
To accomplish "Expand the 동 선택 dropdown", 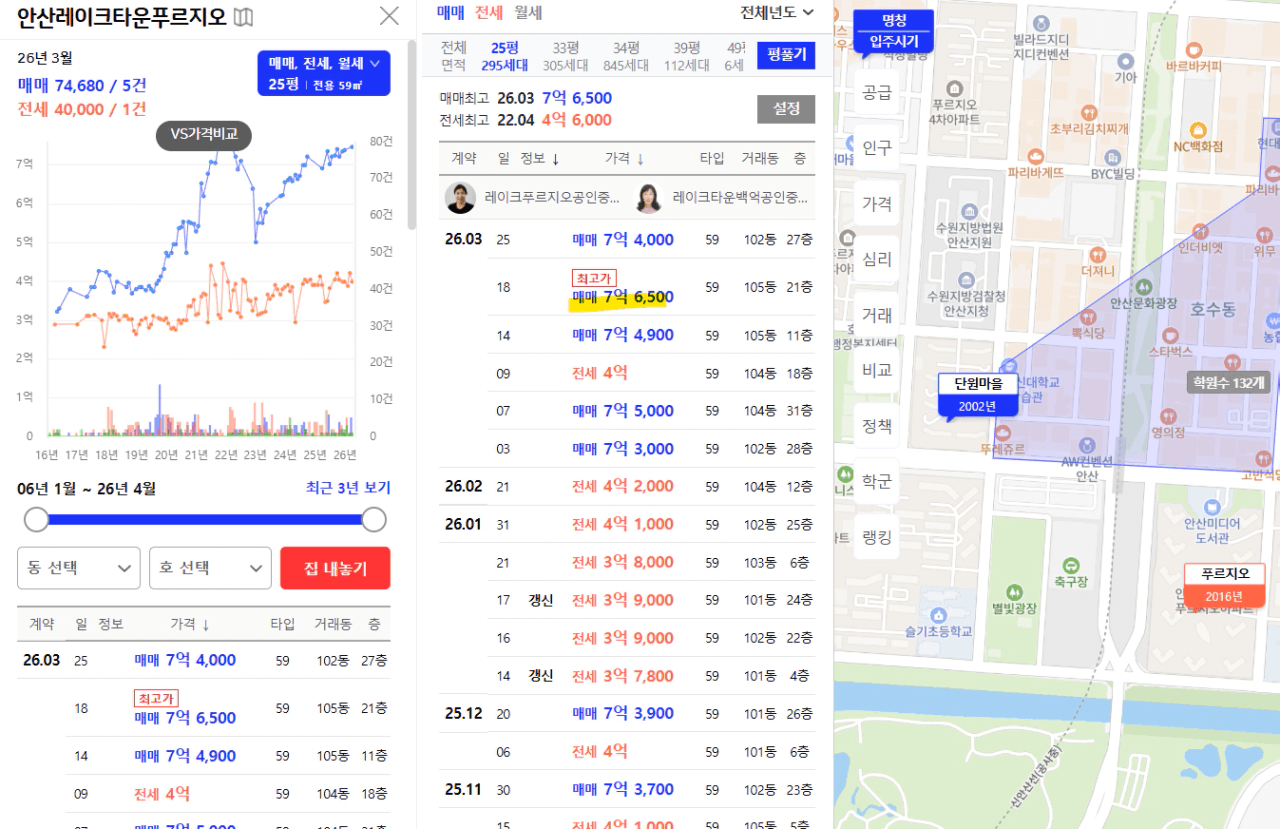I will pyautogui.click(x=78, y=568).
